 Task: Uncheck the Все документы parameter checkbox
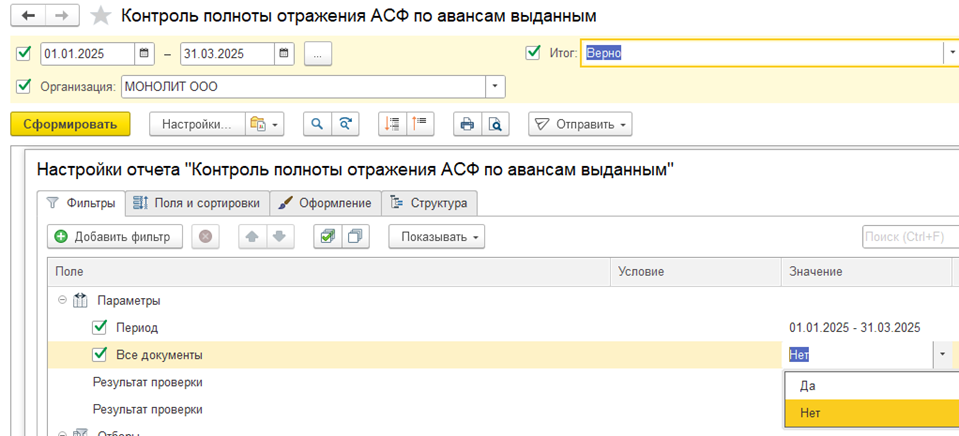[x=99, y=354]
